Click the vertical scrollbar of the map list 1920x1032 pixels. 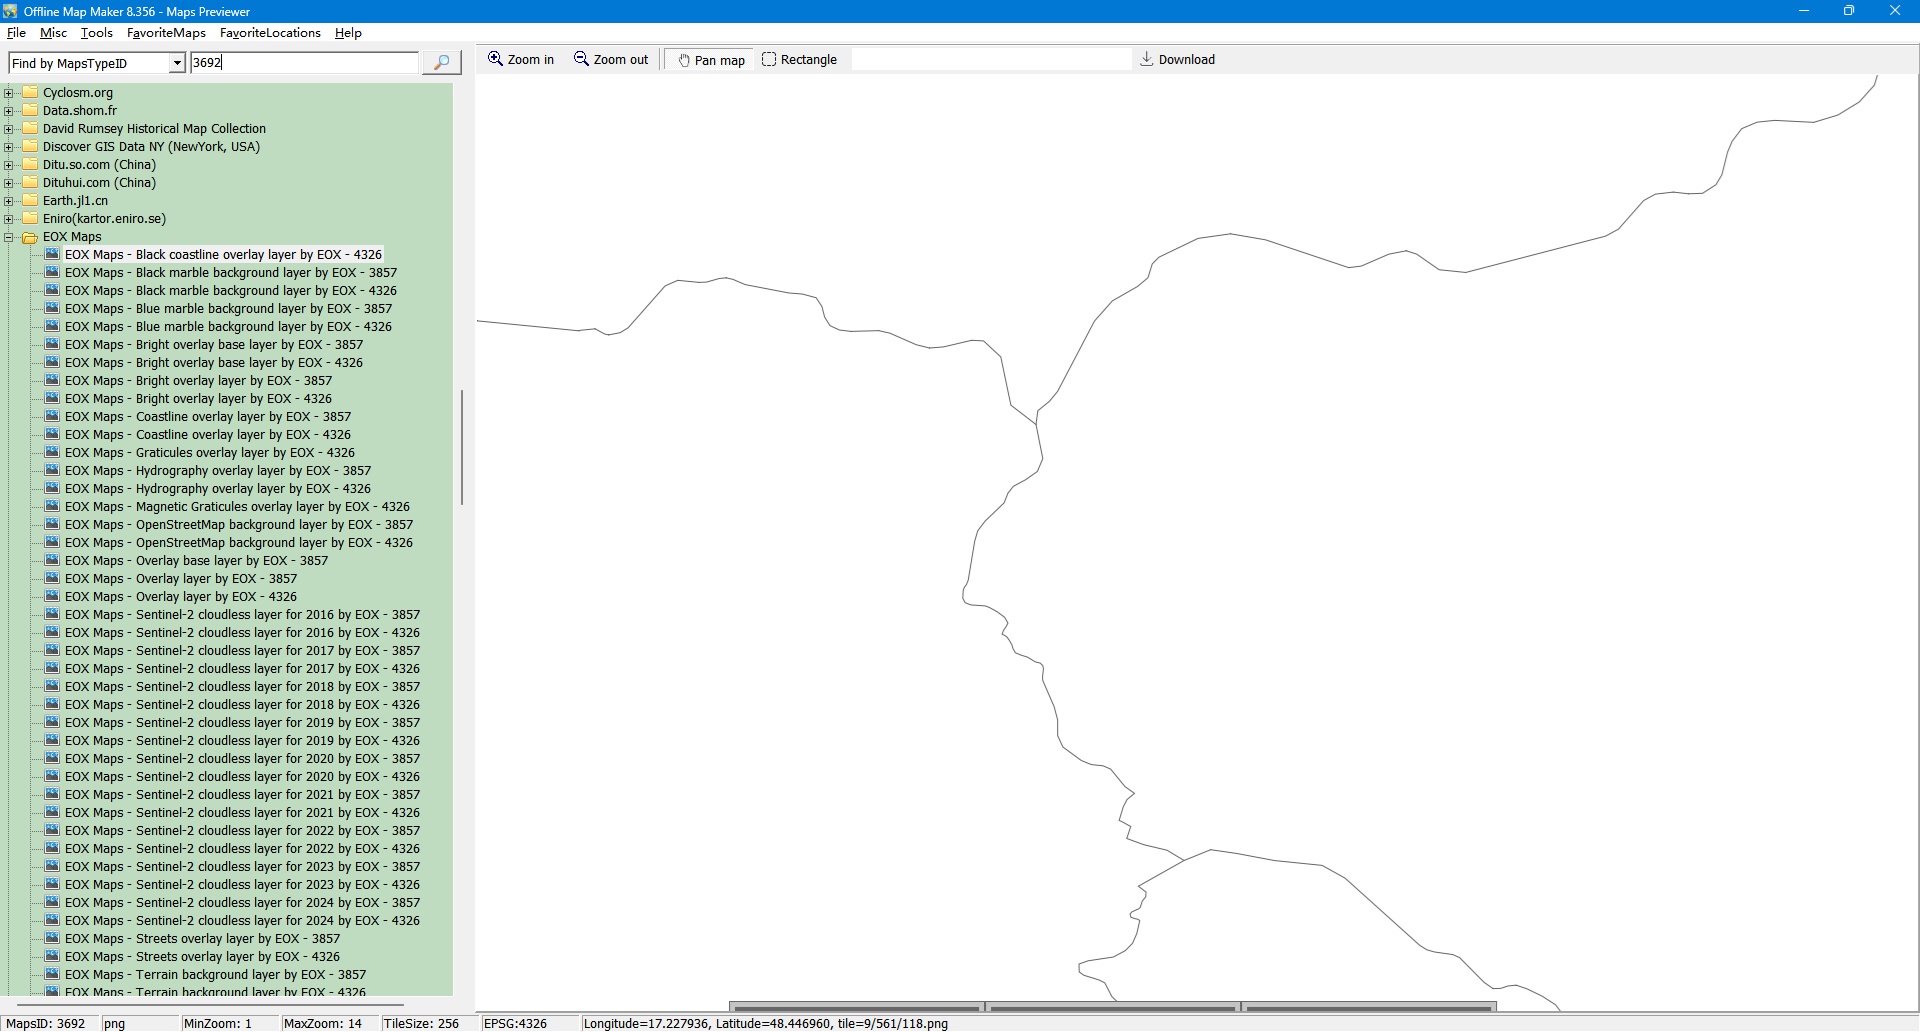[x=462, y=447]
